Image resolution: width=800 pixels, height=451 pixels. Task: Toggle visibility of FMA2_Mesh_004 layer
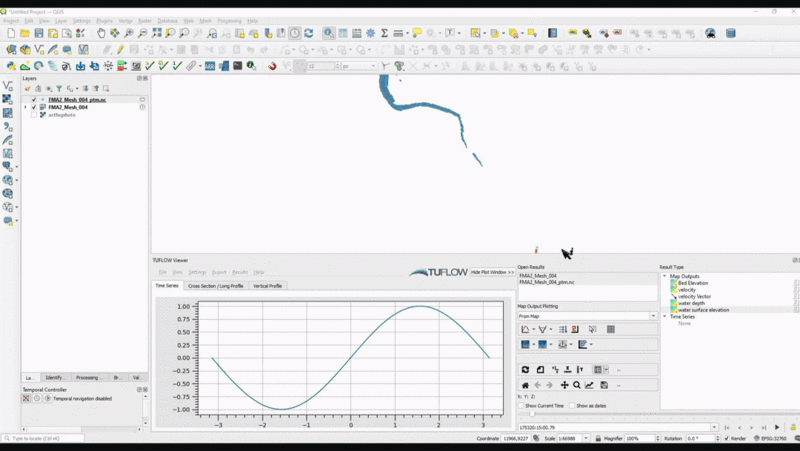(x=34, y=107)
